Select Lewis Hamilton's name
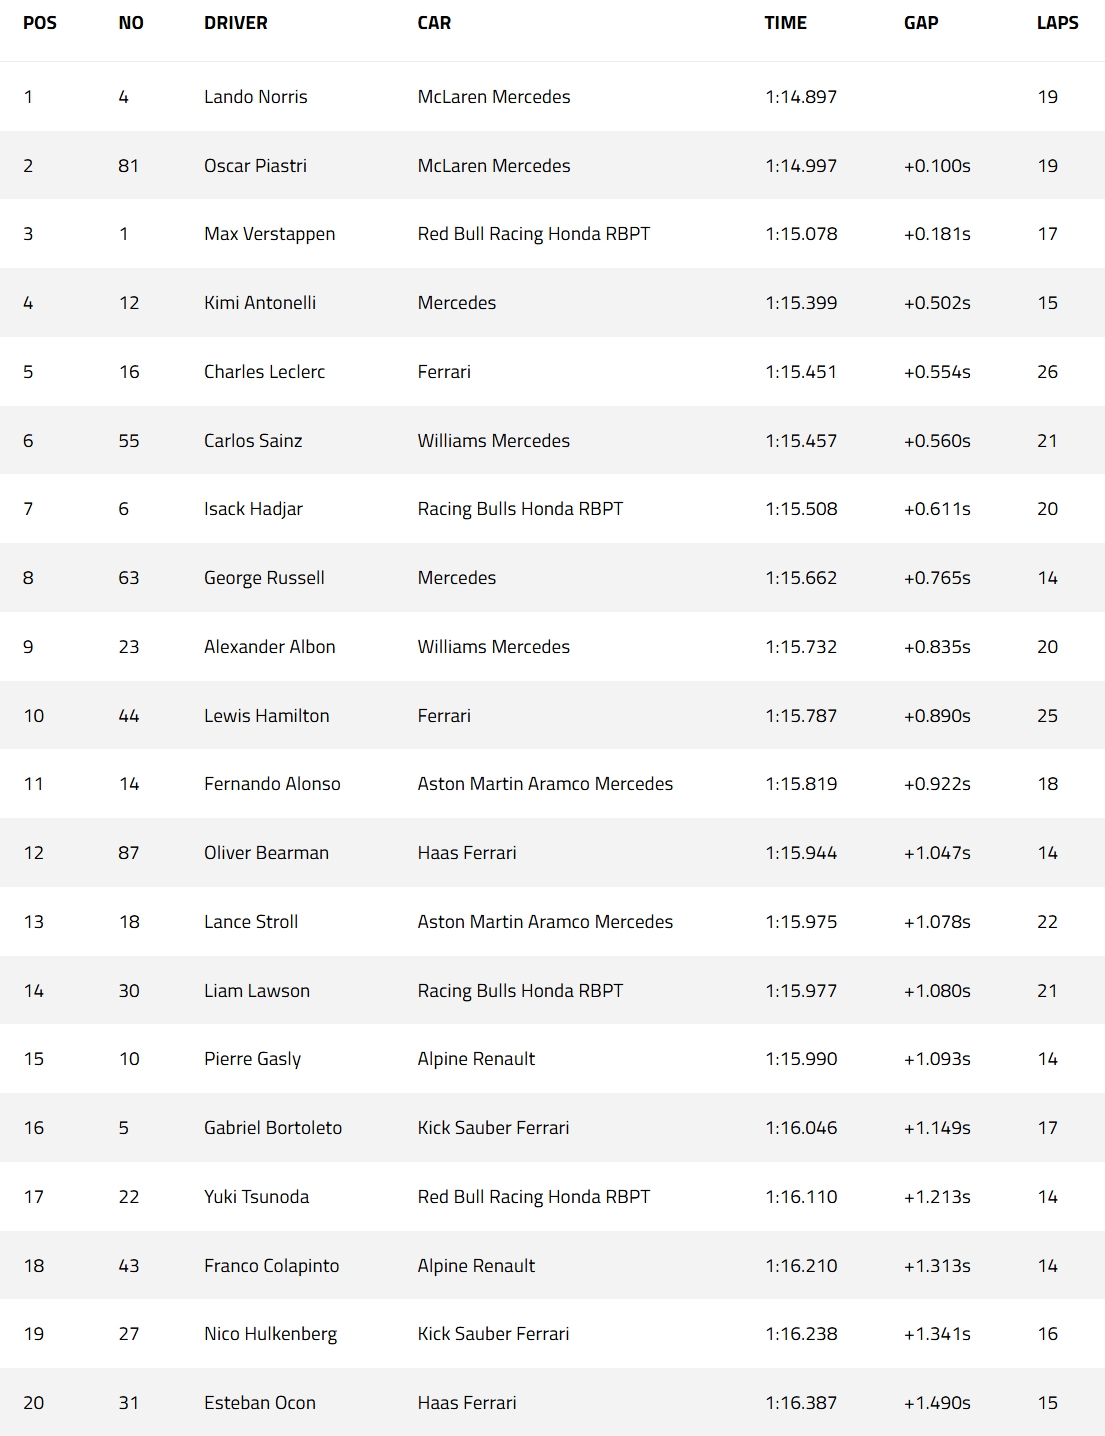This screenshot has width=1105, height=1436. click(266, 716)
